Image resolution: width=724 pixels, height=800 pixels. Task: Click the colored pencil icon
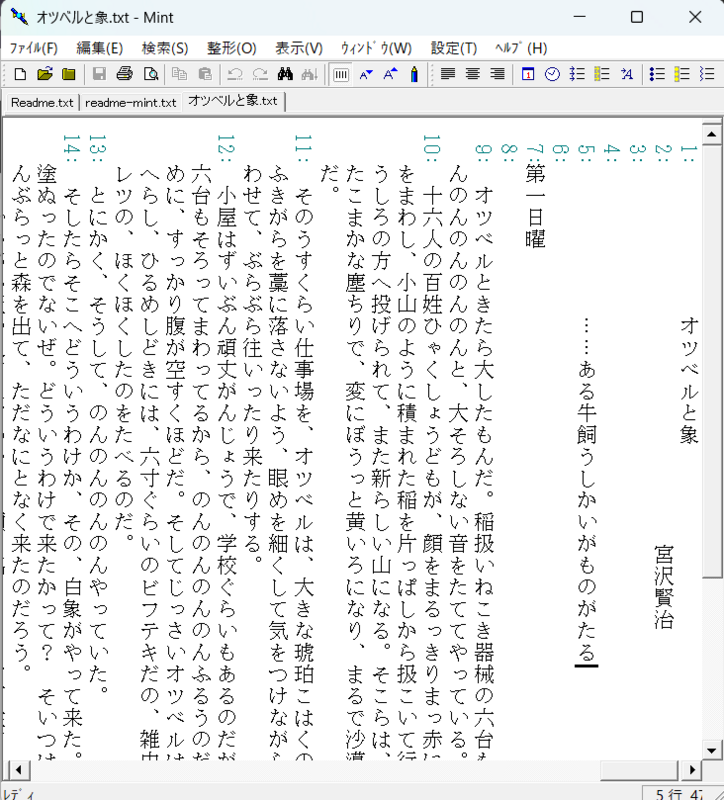pyautogui.click(x=414, y=74)
